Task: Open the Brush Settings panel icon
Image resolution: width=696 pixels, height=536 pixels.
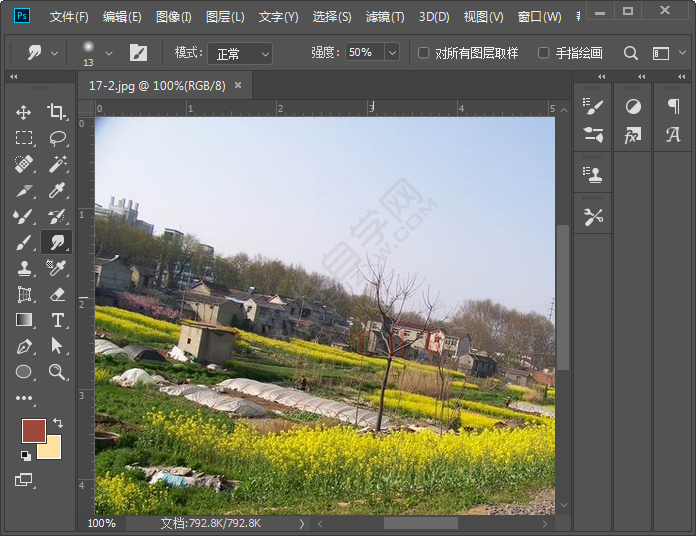Action: [593, 134]
